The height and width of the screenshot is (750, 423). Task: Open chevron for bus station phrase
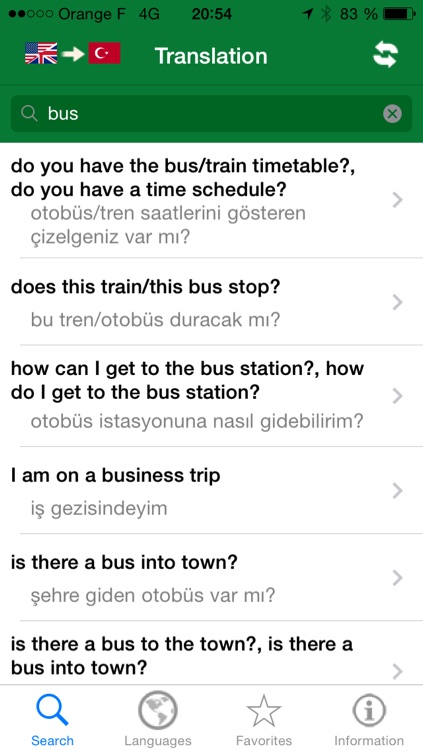coord(397,396)
